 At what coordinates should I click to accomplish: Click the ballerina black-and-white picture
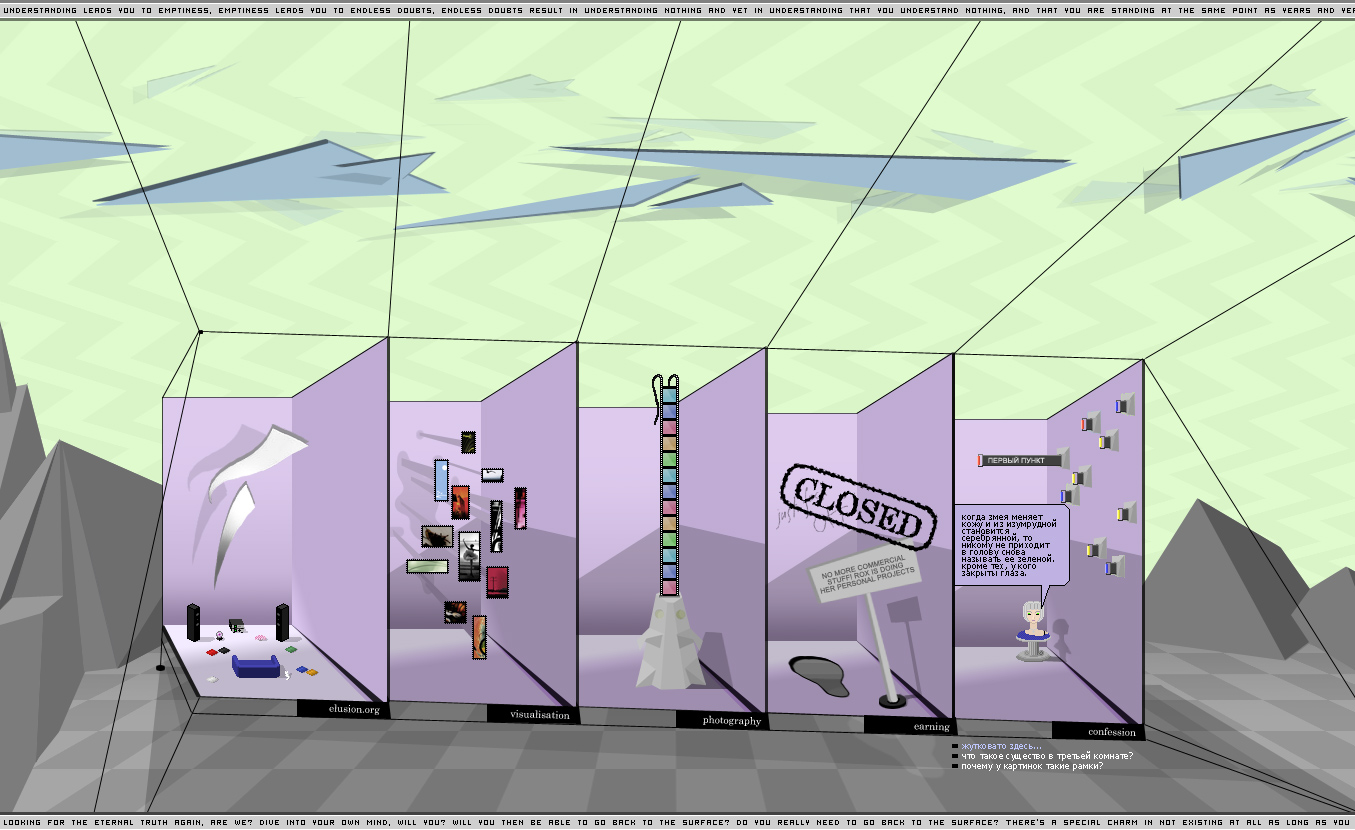469,555
